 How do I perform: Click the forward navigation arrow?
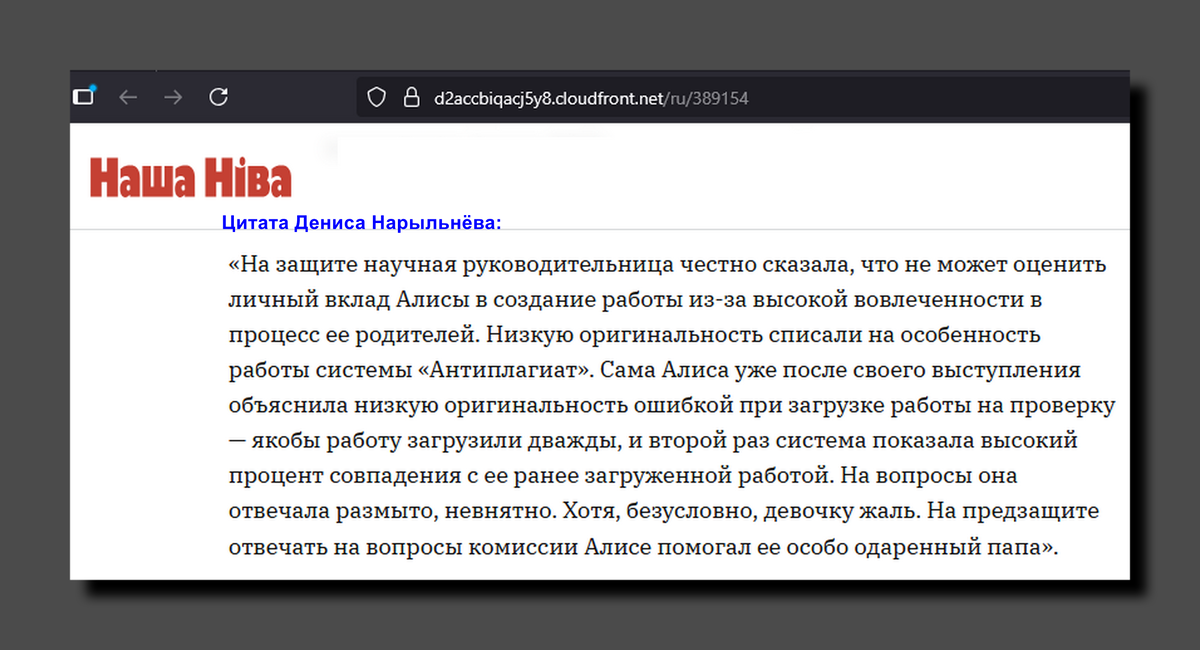tap(172, 96)
